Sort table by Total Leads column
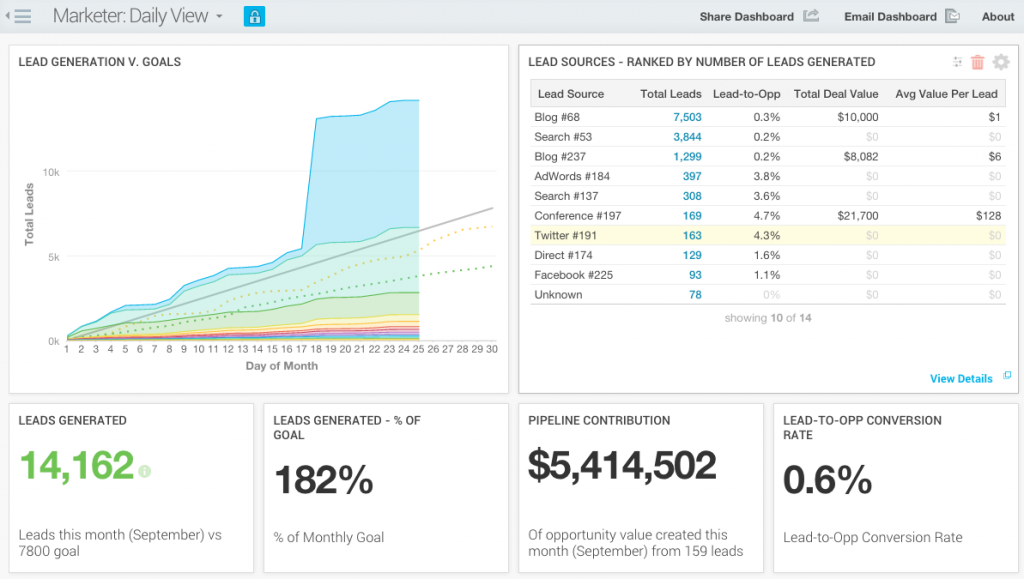The image size is (1024, 579). point(670,94)
